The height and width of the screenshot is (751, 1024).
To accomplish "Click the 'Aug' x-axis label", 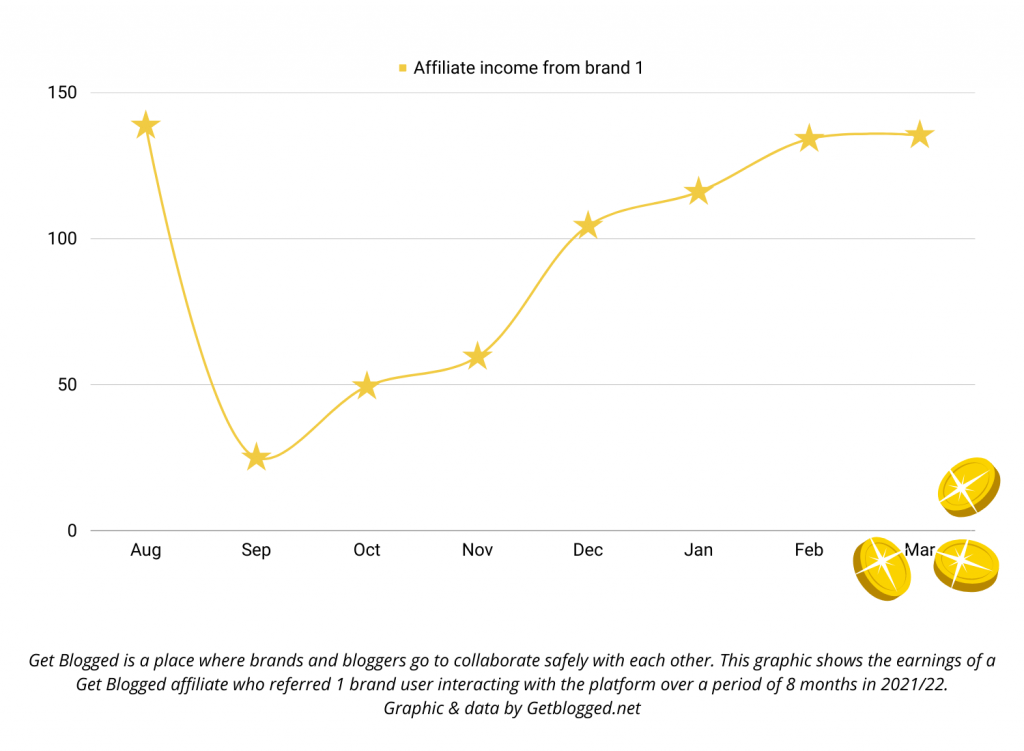I will pos(146,550).
